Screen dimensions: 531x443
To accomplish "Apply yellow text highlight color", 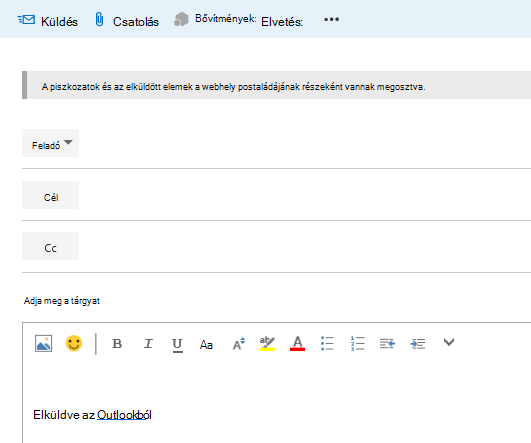I will pos(267,343).
